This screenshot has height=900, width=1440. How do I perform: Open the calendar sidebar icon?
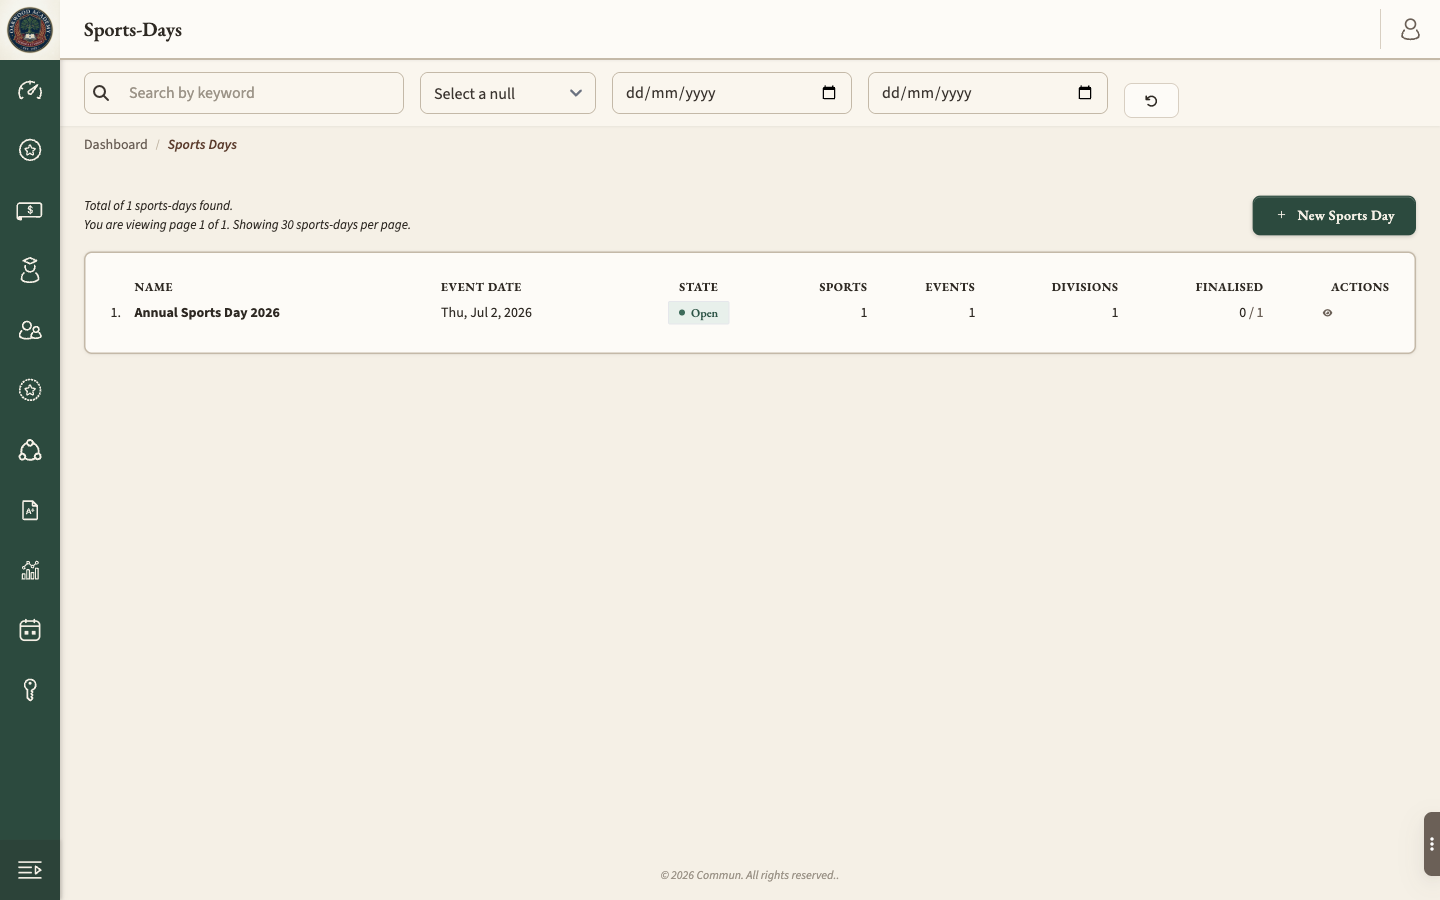[30, 630]
